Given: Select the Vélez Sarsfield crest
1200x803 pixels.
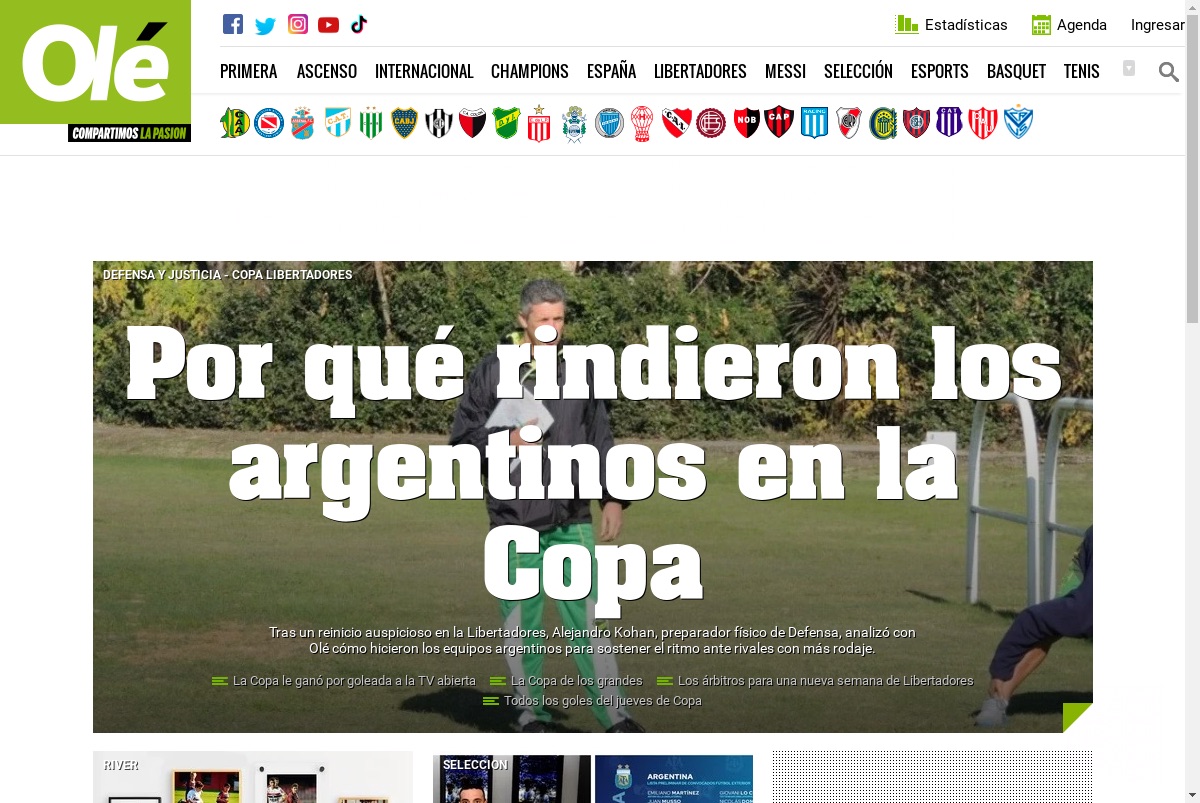Looking at the screenshot, I should coord(1018,123).
